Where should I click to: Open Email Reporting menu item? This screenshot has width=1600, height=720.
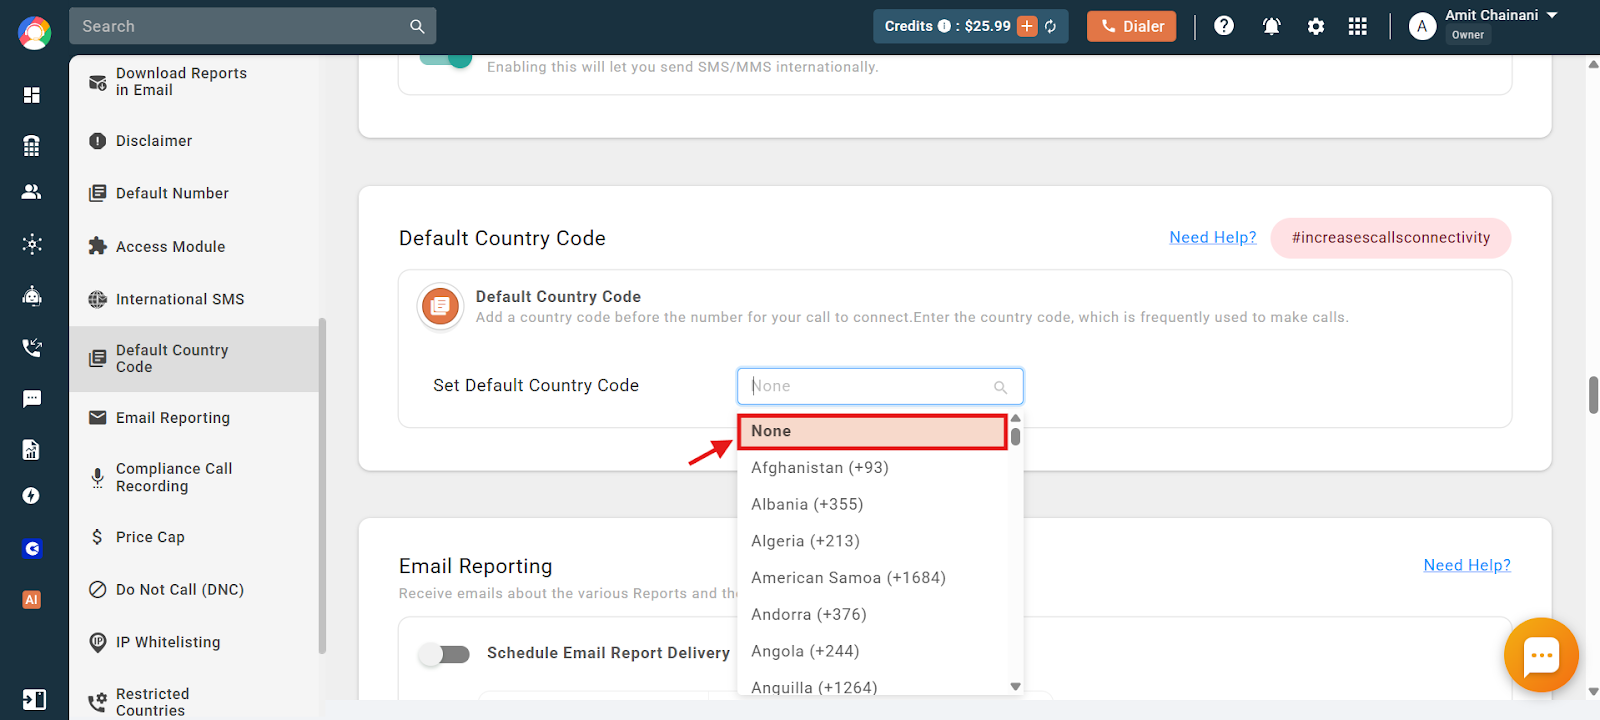click(x=194, y=418)
